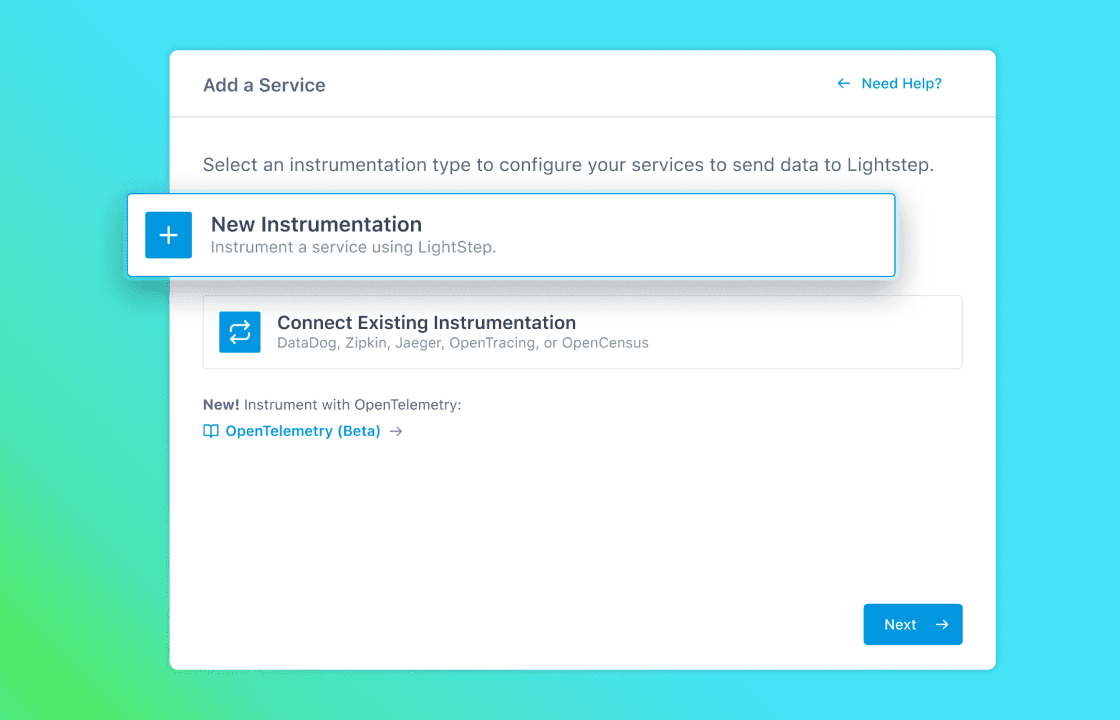Click the "Add a Service" dialog title
The width and height of the screenshot is (1120, 720).
264,85
